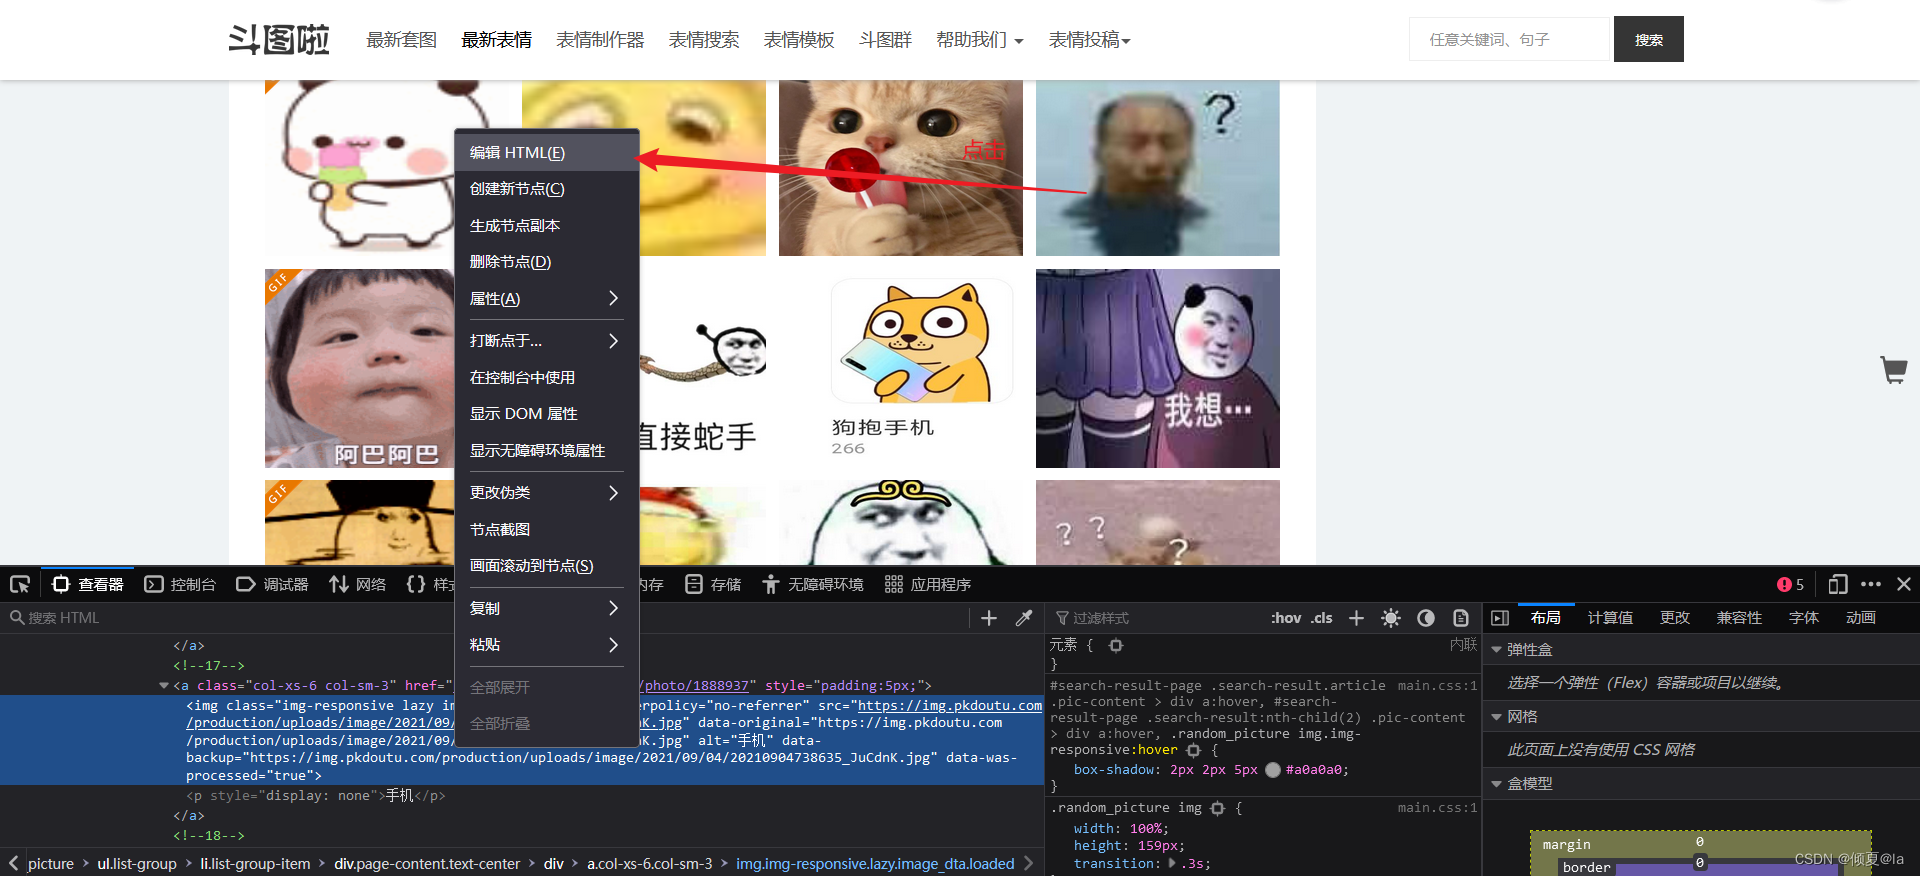This screenshot has height=876, width=1920.
Task: Select the 动画 animations tab
Action: (1861, 618)
